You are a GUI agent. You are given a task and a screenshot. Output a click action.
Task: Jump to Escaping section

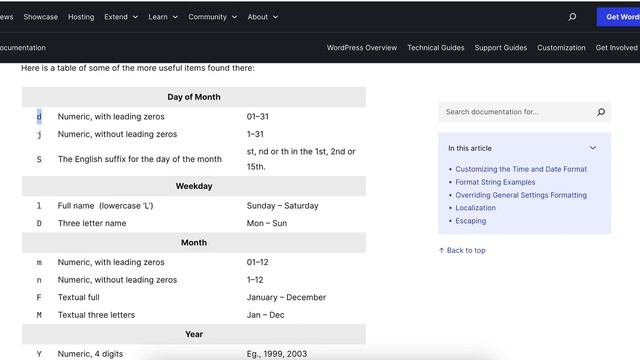[x=471, y=221]
